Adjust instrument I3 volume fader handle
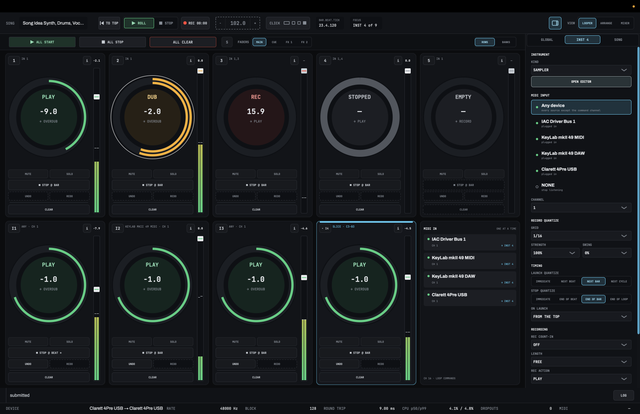 (304, 278)
